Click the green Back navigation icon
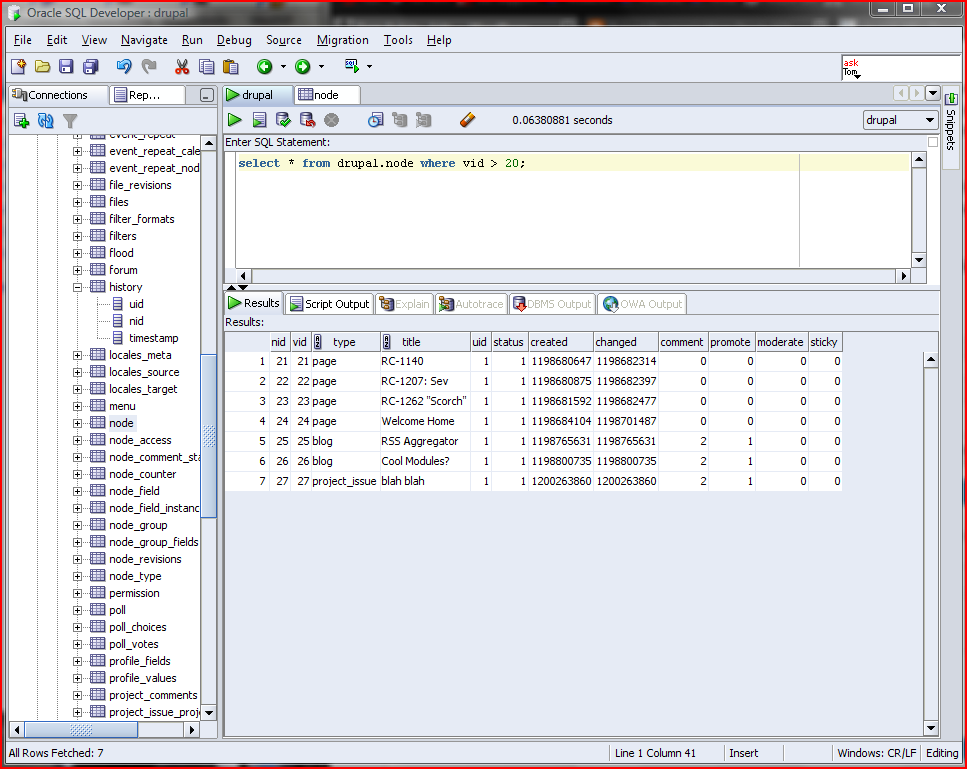Viewport: 967px width, 769px height. coord(265,67)
